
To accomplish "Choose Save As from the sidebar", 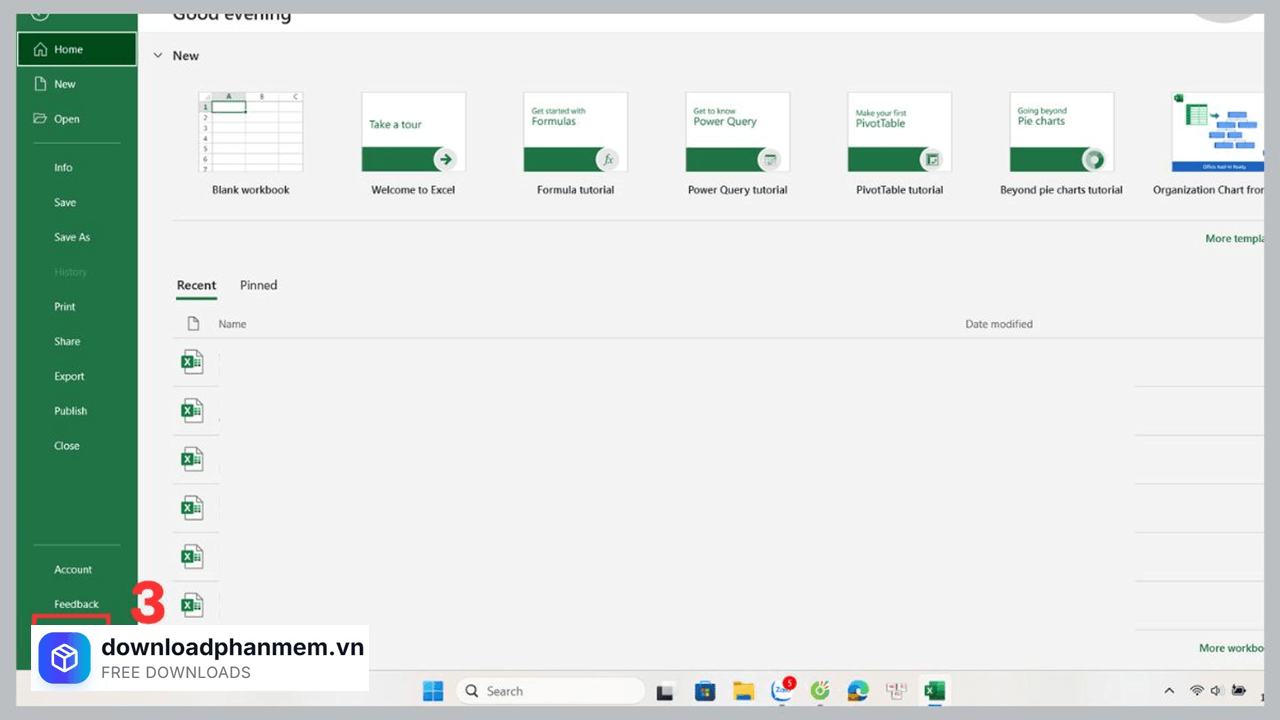I will point(72,237).
